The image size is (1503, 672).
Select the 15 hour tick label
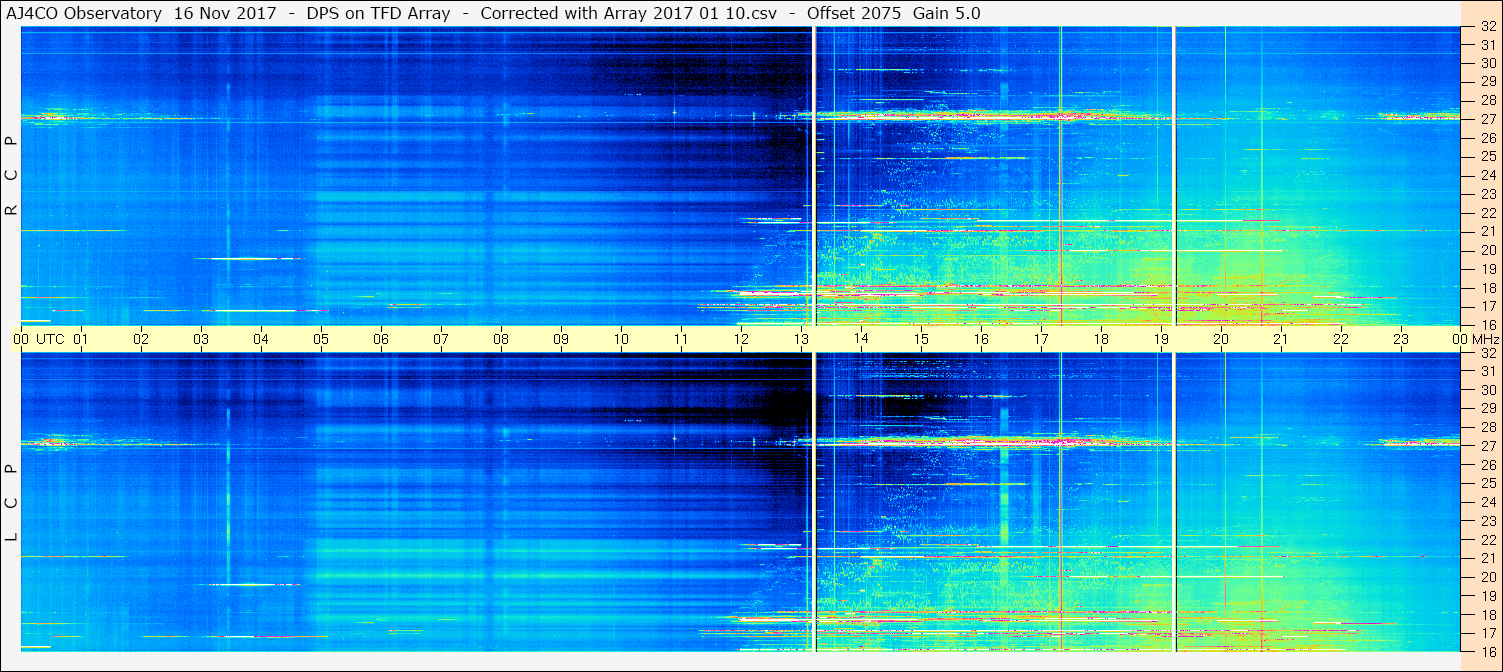(x=921, y=339)
